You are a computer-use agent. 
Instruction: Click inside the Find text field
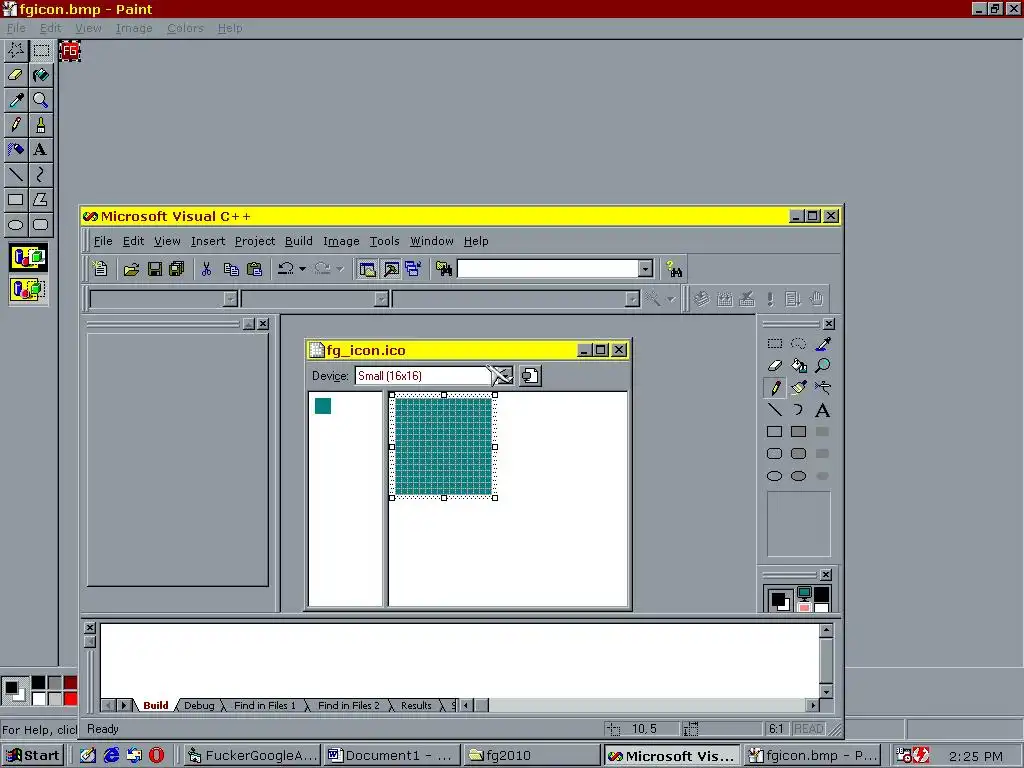pos(548,268)
